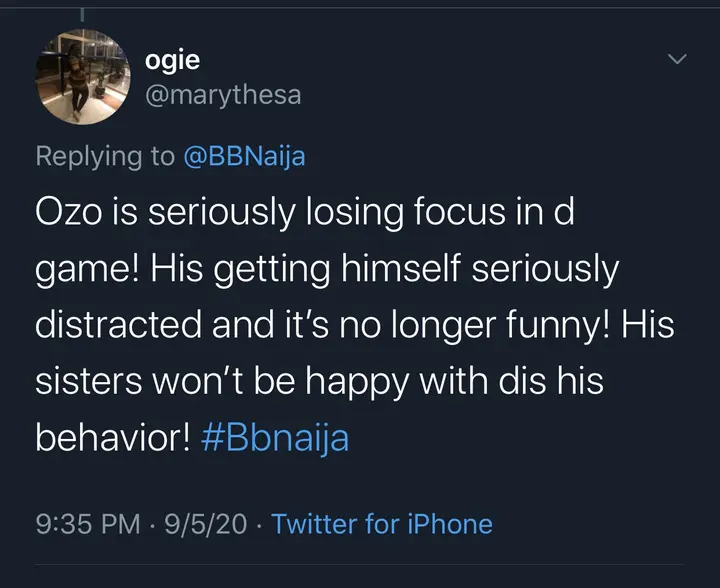
Task: Tap the display name "ogie"
Action: 172,60
